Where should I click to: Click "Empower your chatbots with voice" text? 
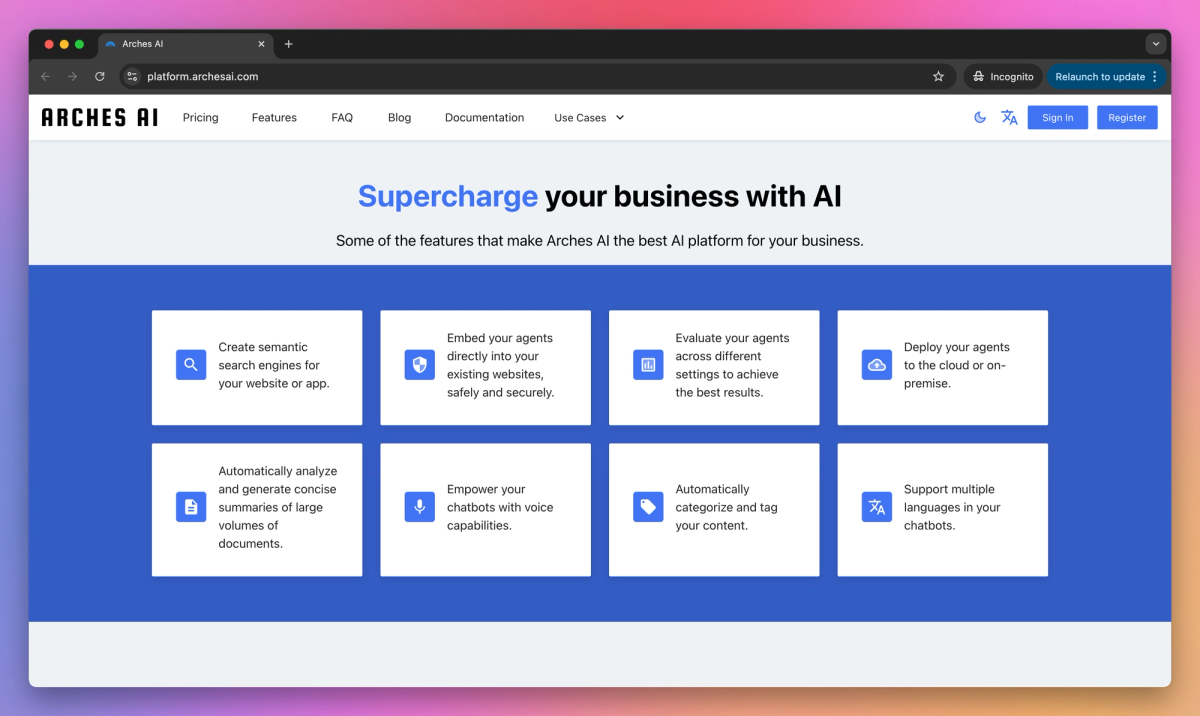pos(500,507)
